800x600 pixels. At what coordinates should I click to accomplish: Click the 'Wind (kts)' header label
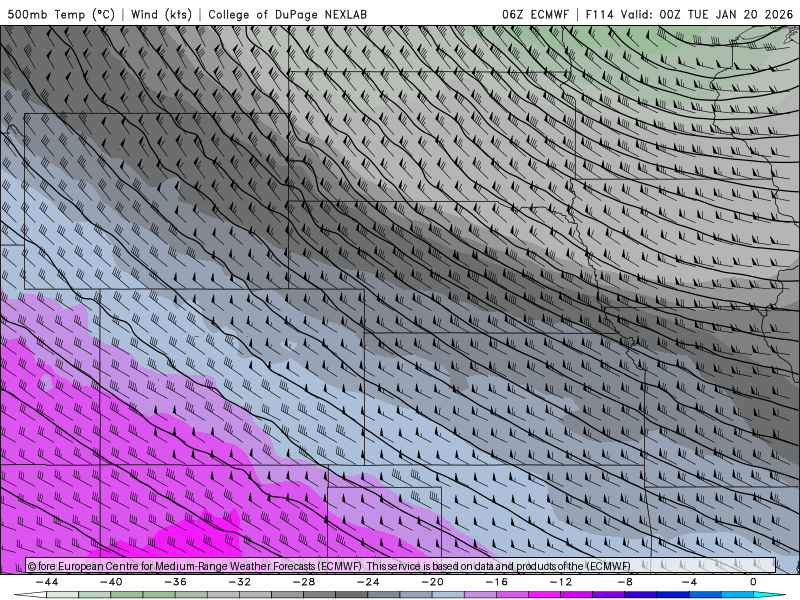(161, 14)
